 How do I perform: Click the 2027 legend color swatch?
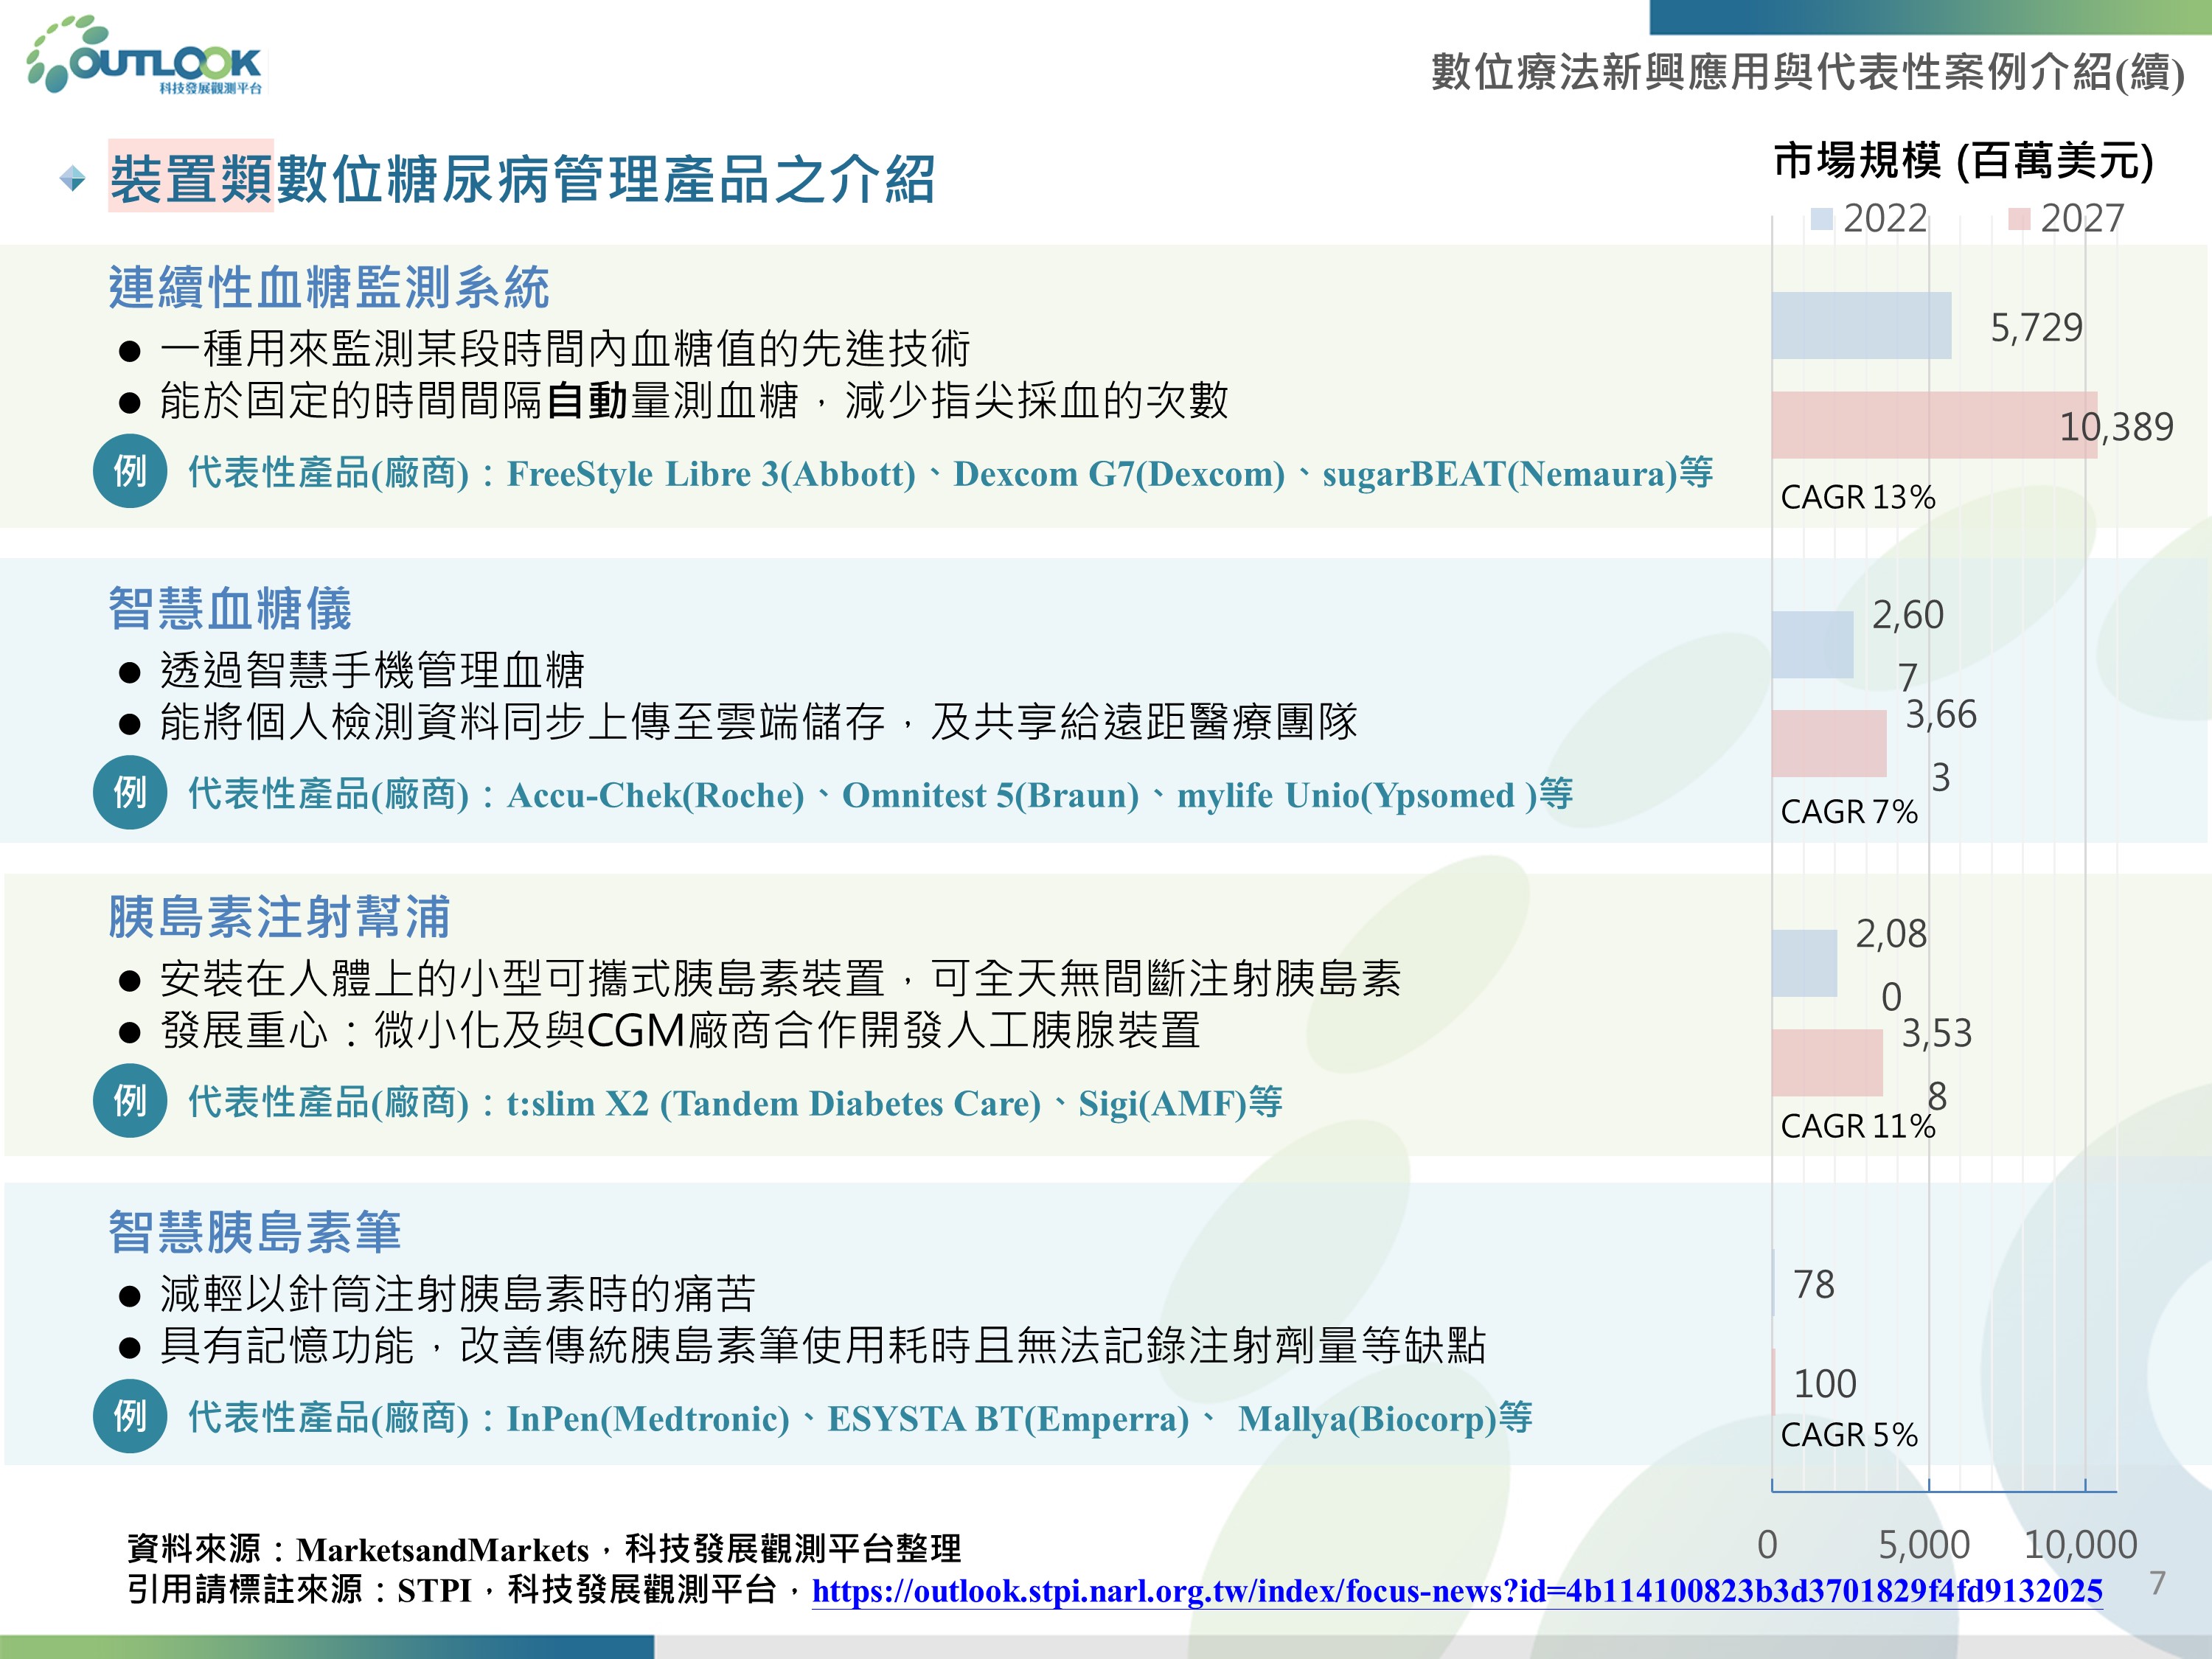(x=2019, y=218)
